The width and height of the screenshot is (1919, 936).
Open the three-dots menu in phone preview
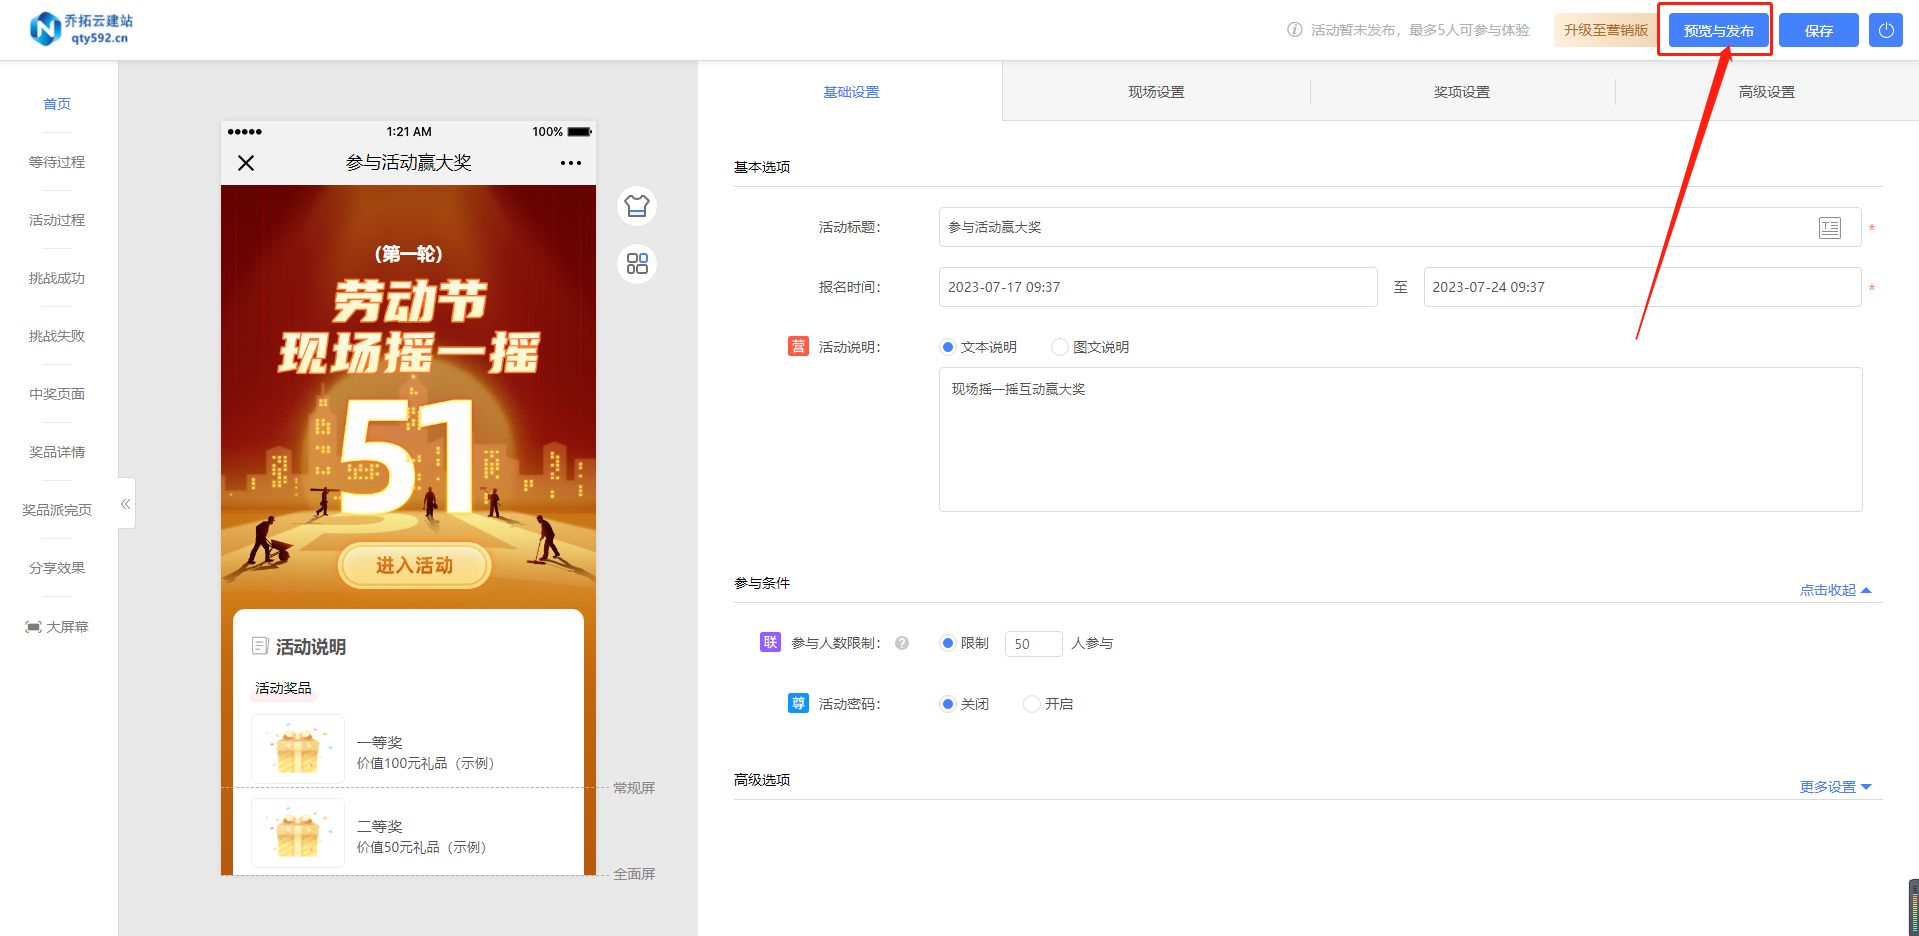(570, 163)
